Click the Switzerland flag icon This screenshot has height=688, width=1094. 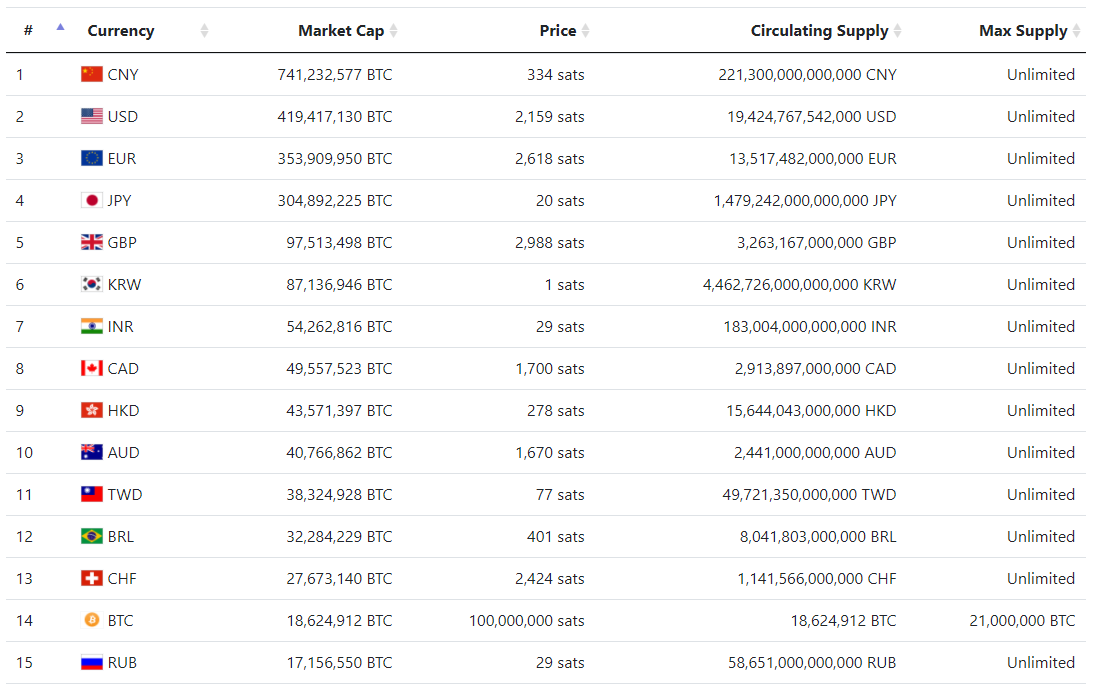click(92, 578)
